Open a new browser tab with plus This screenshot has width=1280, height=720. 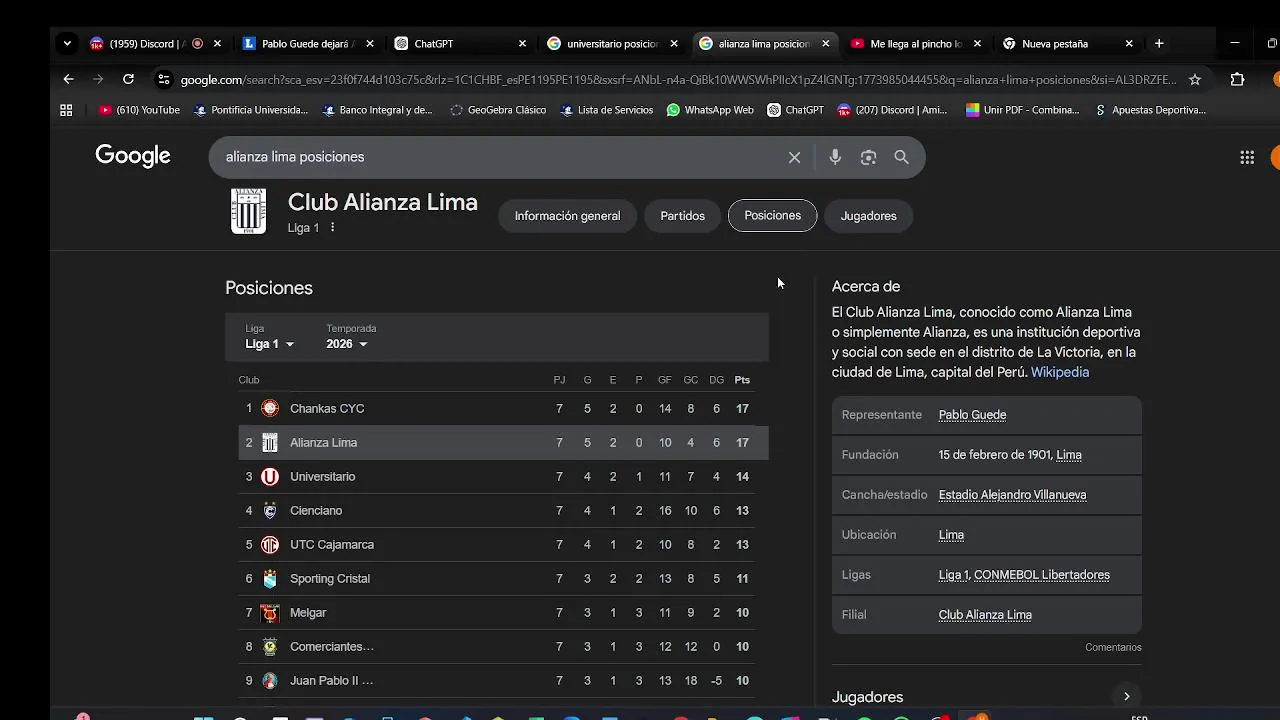point(1159,44)
